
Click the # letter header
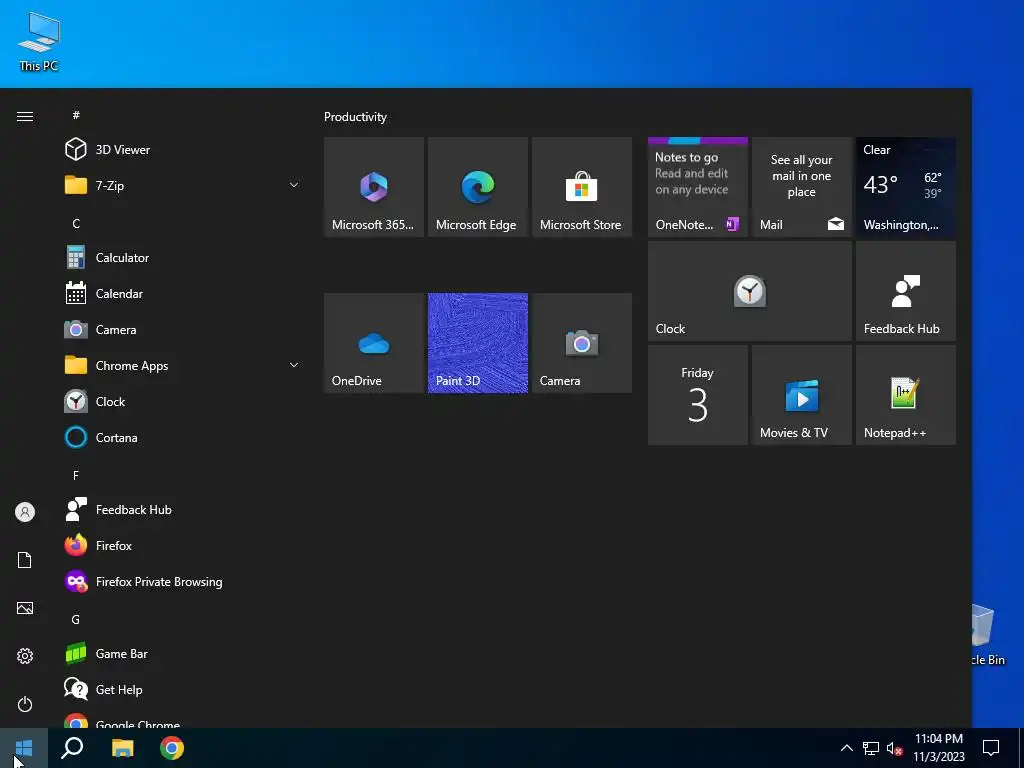(76, 115)
